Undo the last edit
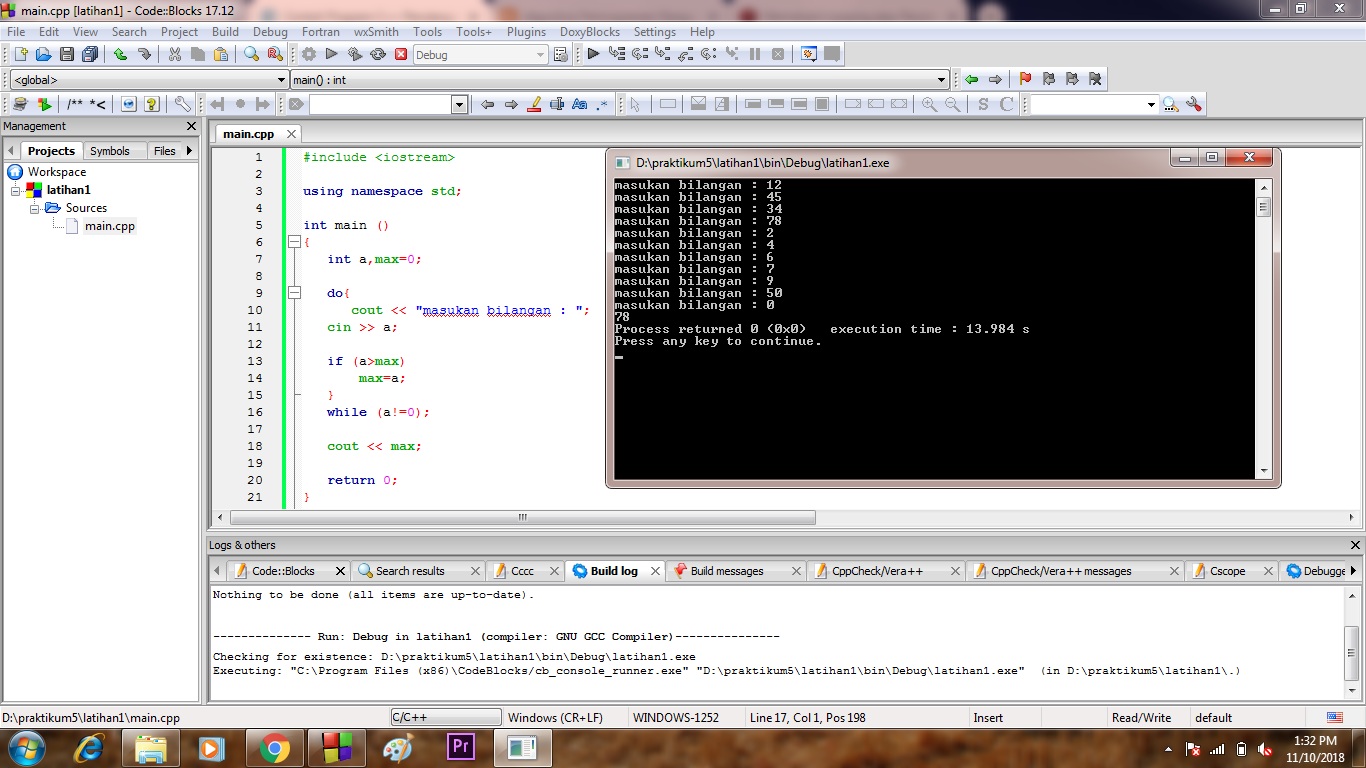Image resolution: width=1366 pixels, height=768 pixels. (121, 54)
